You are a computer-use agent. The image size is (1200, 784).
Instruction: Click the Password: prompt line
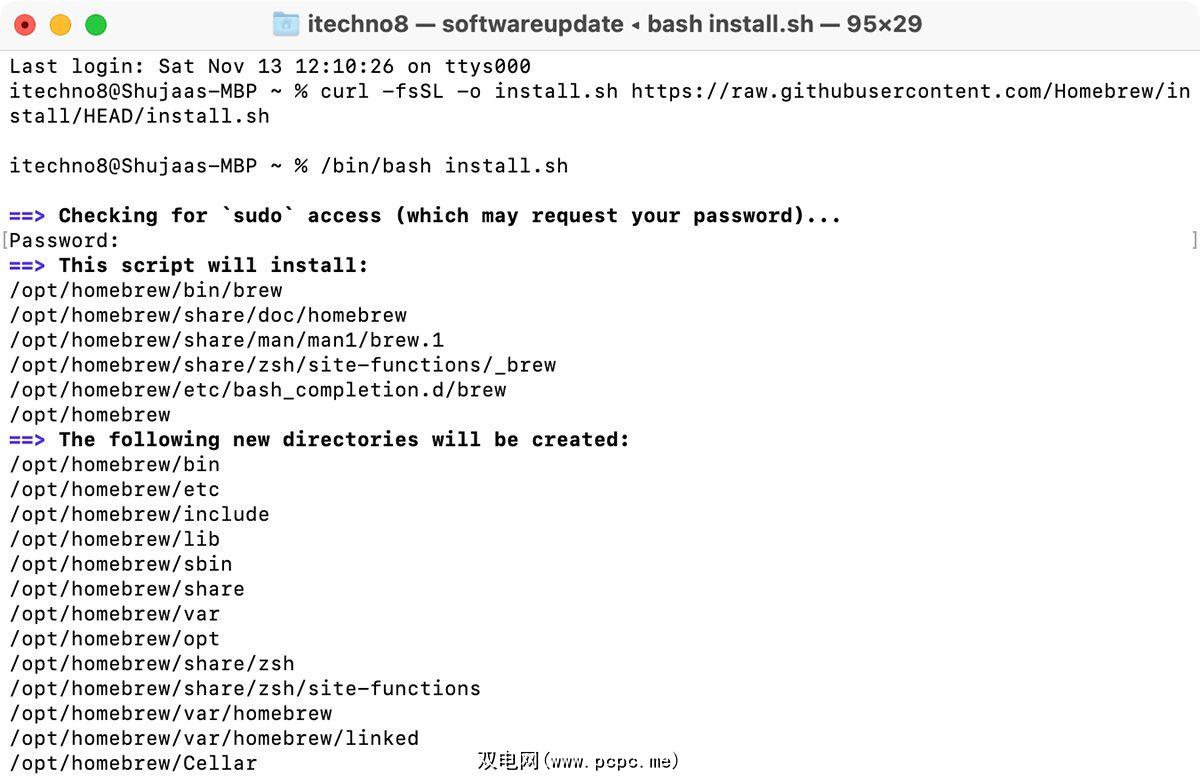64,241
